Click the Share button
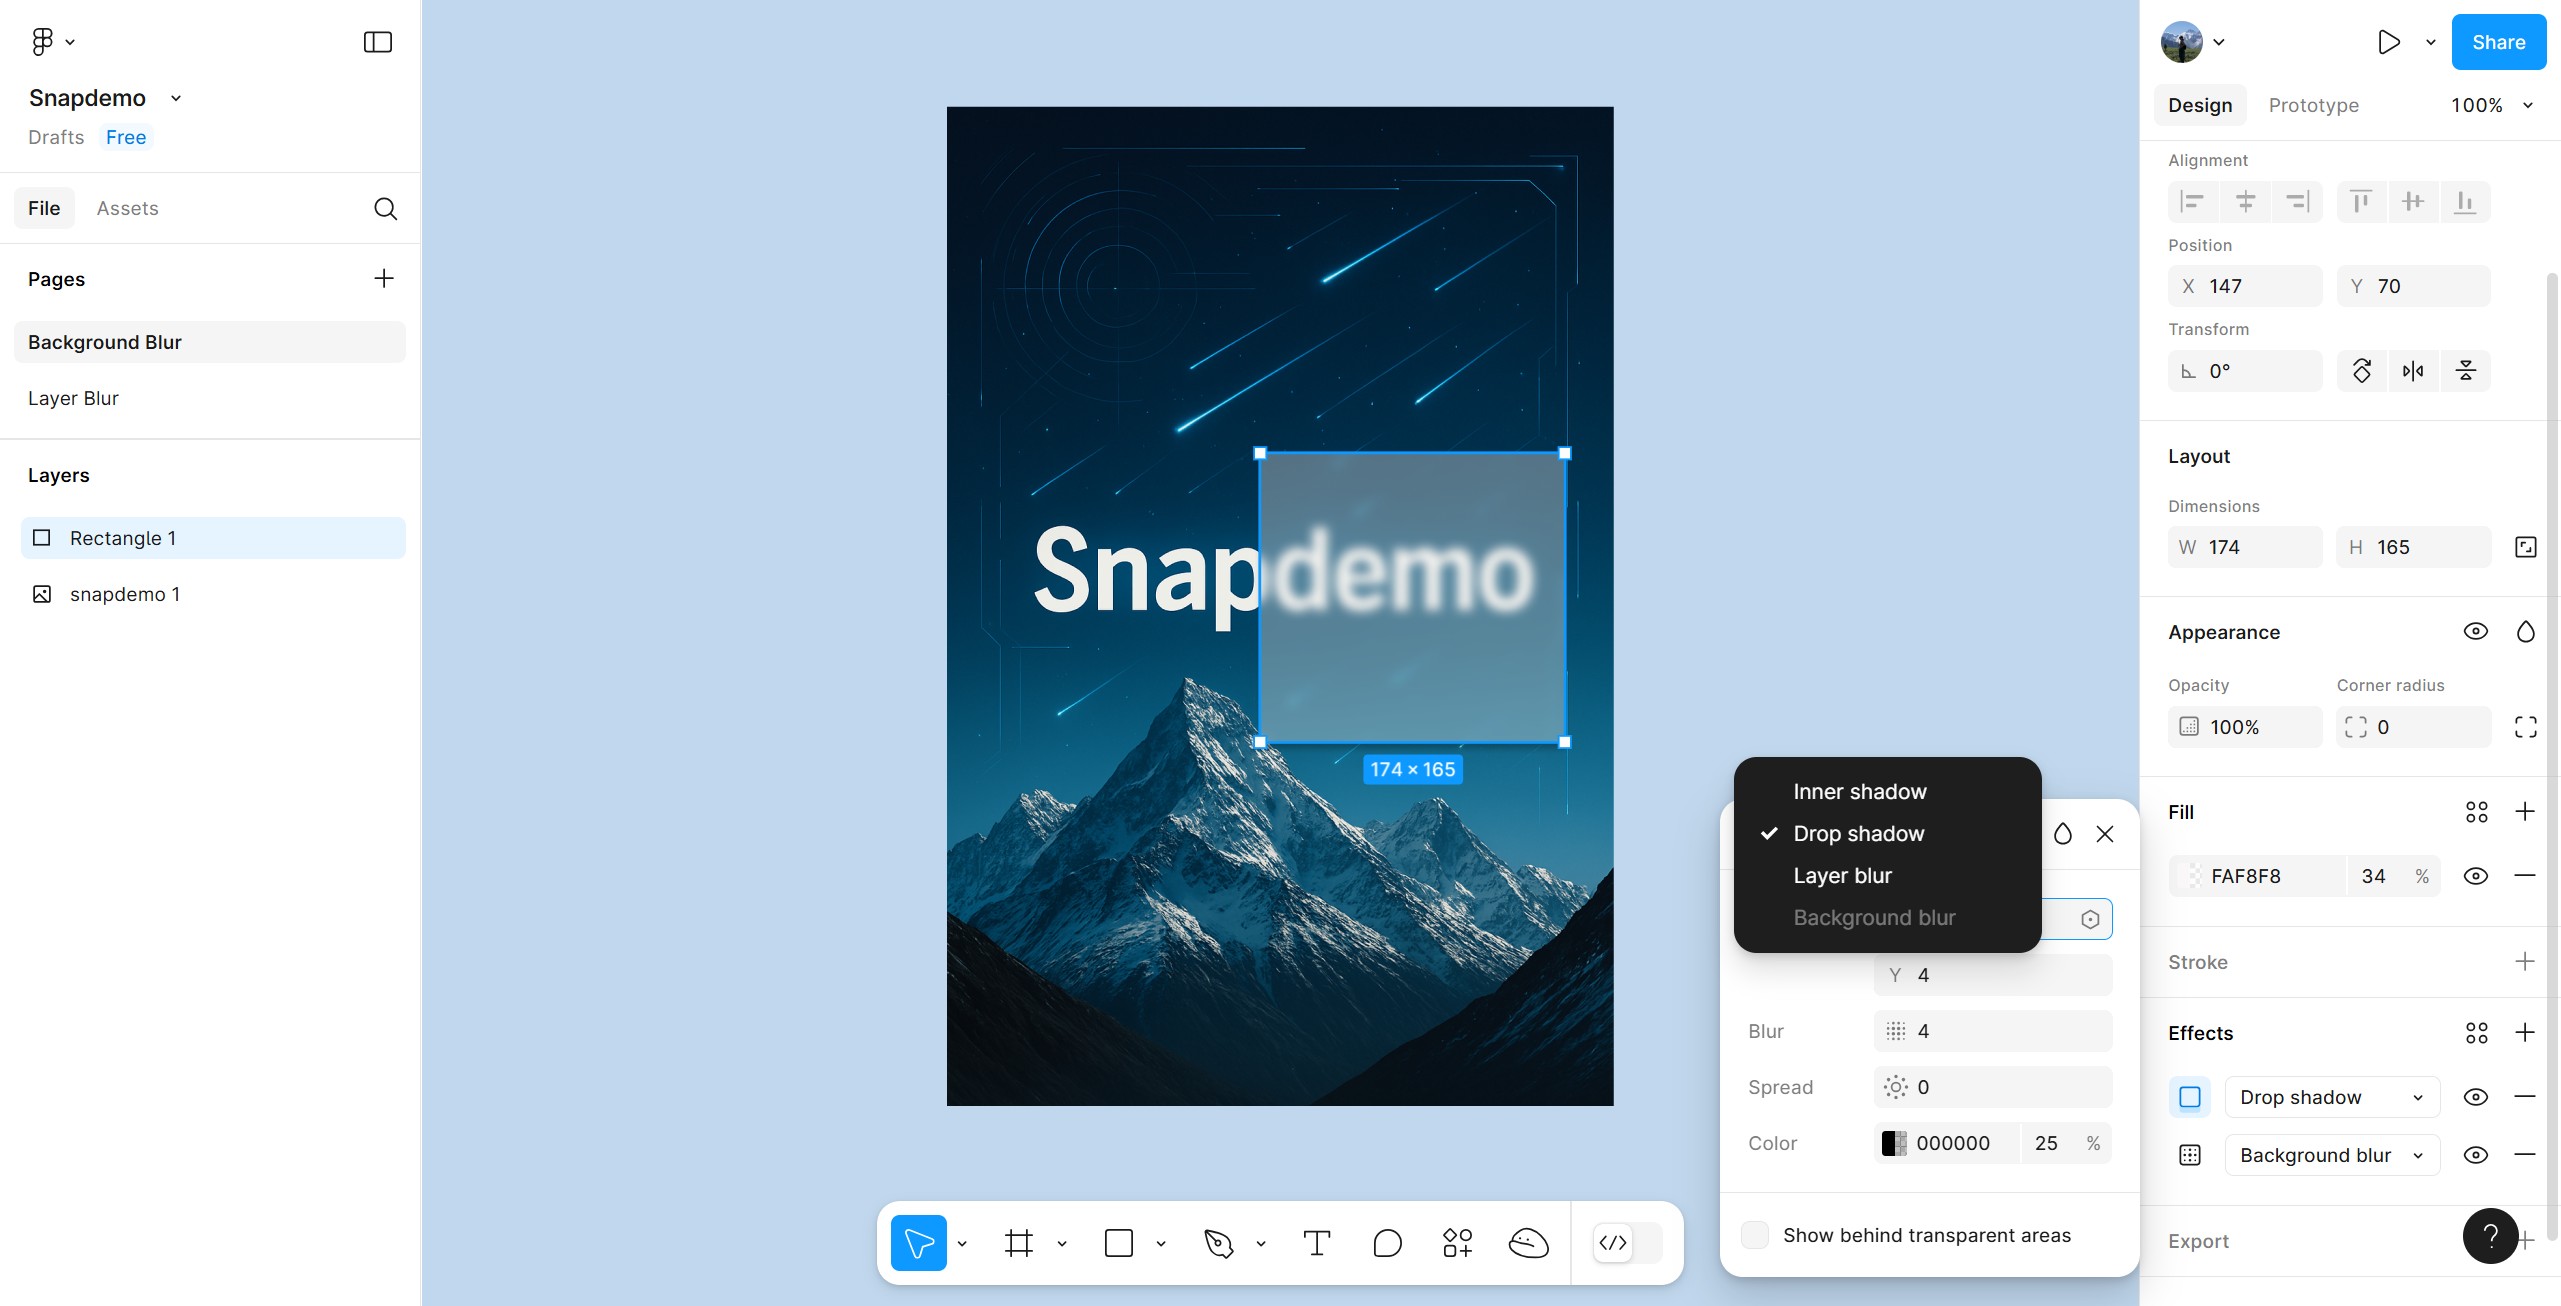2561x1306 pixels. tap(2498, 42)
